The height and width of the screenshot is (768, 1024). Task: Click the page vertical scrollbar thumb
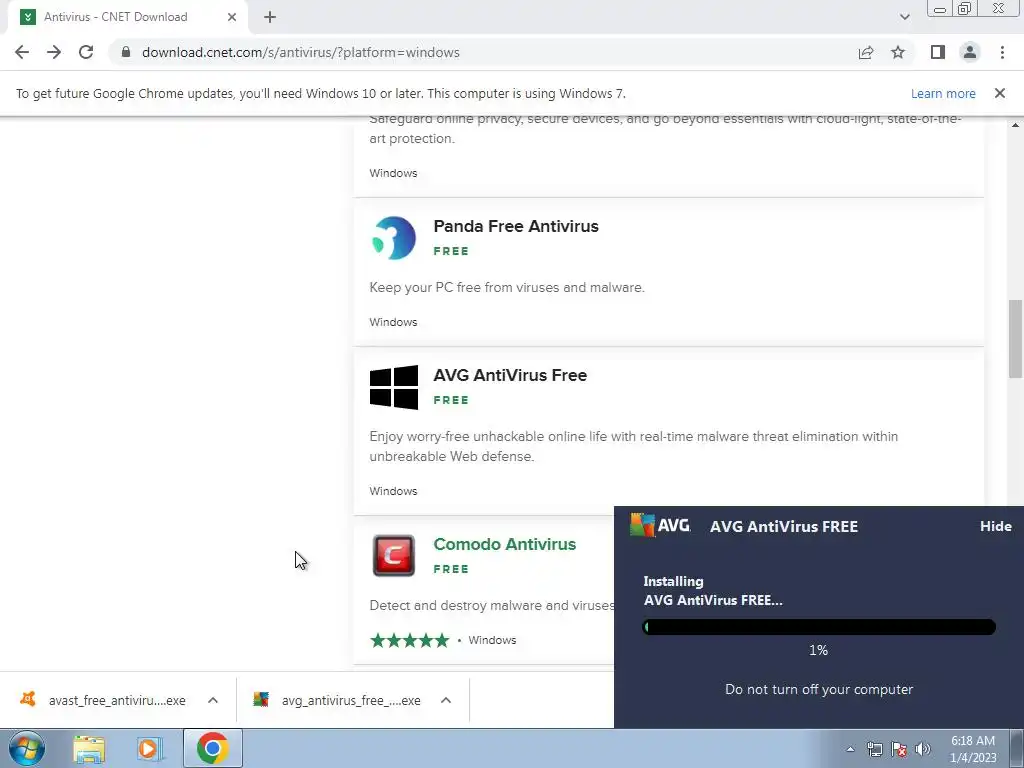click(1015, 338)
